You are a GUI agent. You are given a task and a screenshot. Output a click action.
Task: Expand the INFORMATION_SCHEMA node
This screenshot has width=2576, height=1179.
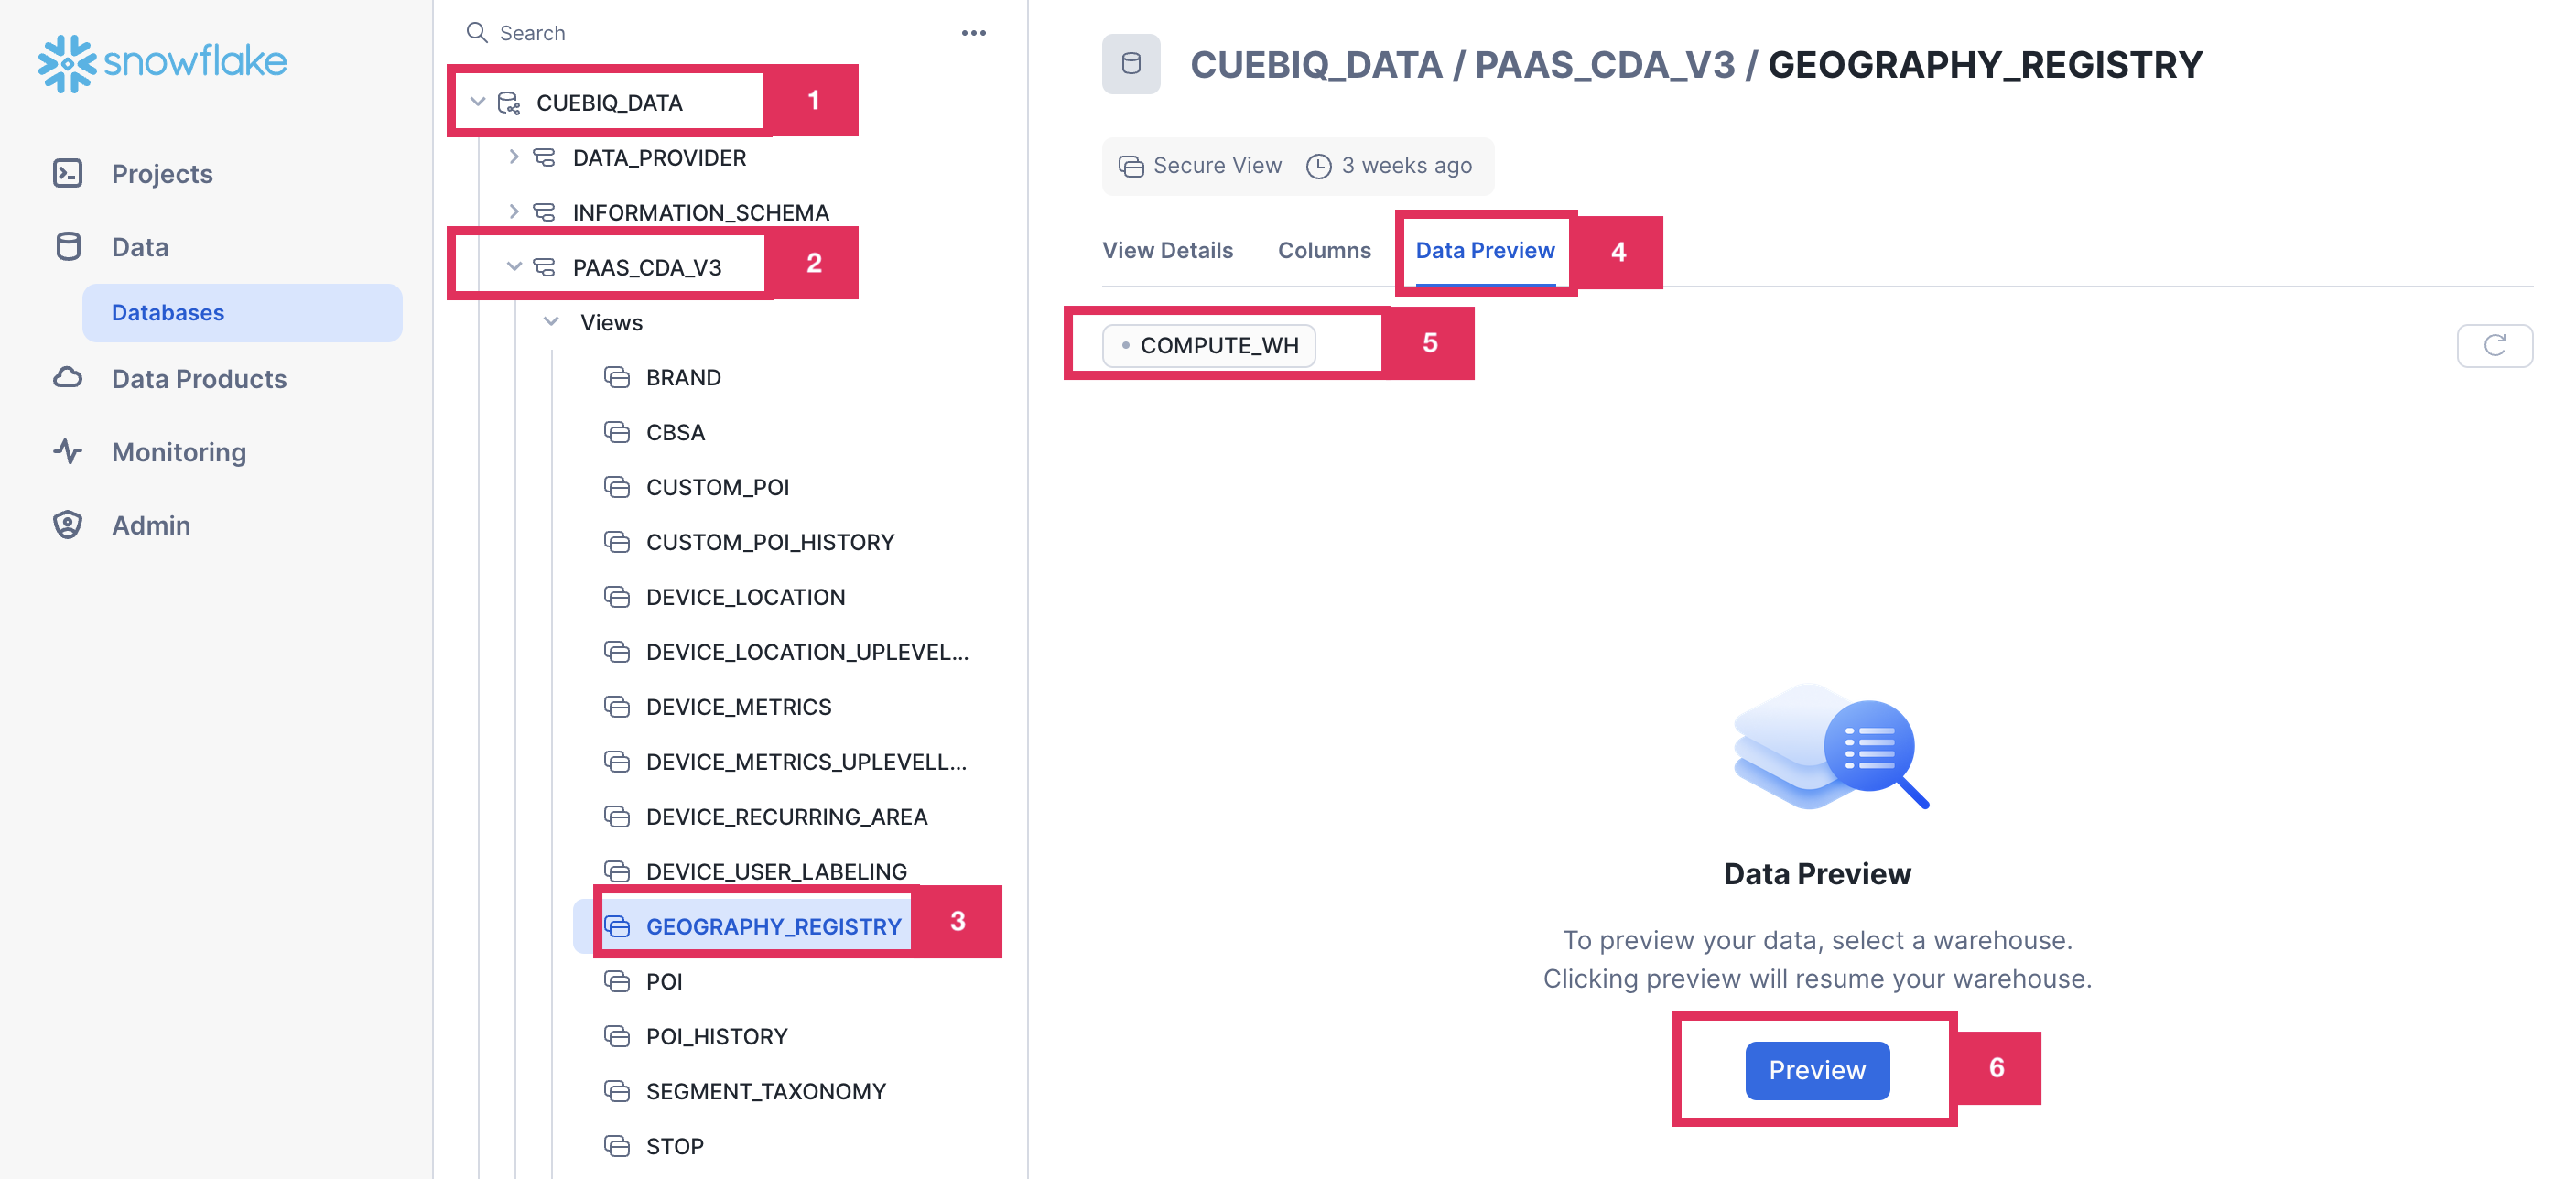pos(514,212)
